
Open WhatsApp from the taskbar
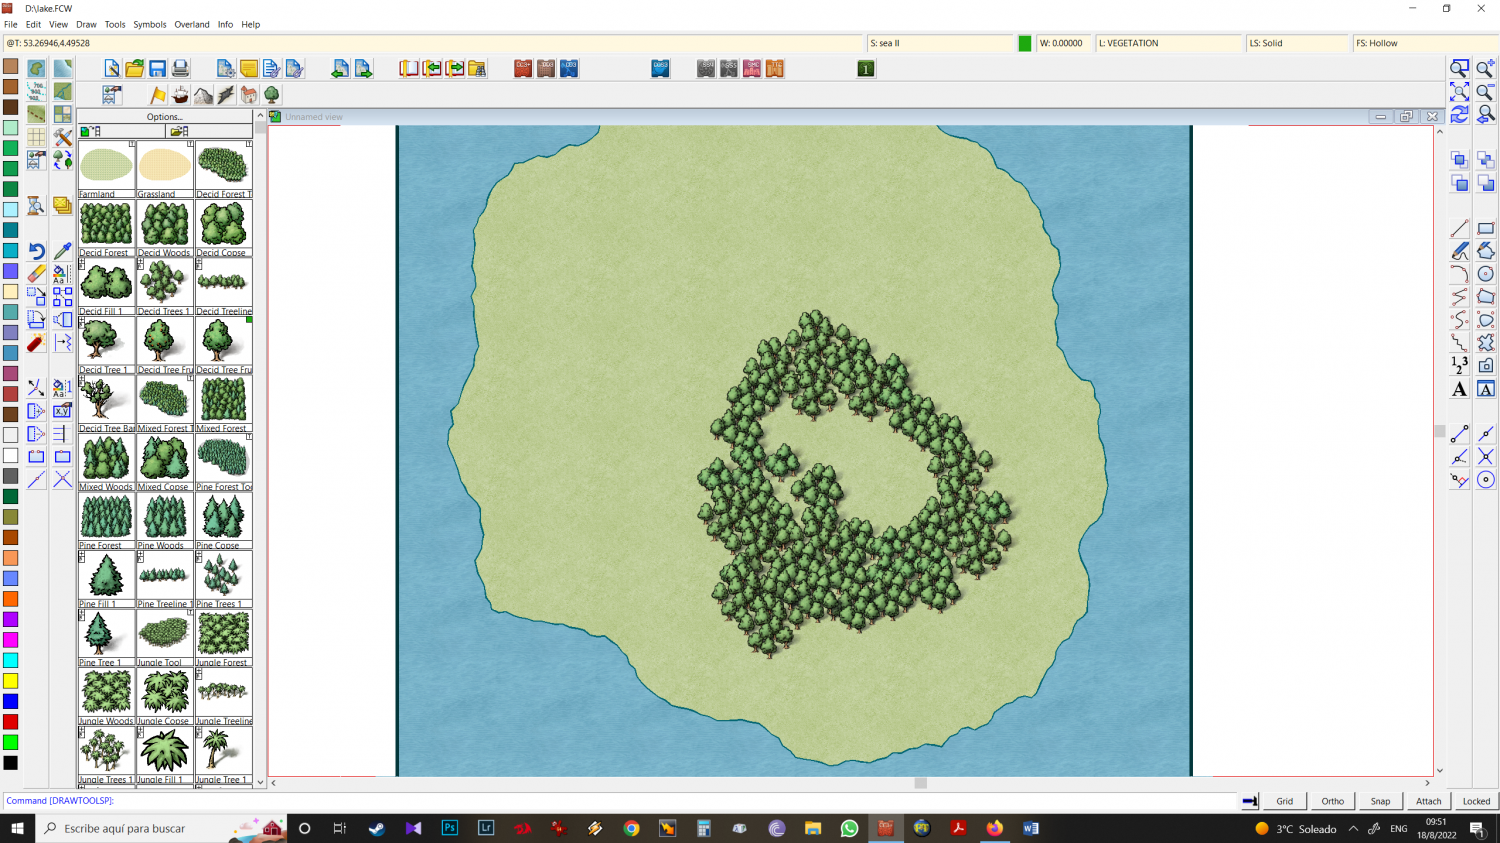point(849,828)
